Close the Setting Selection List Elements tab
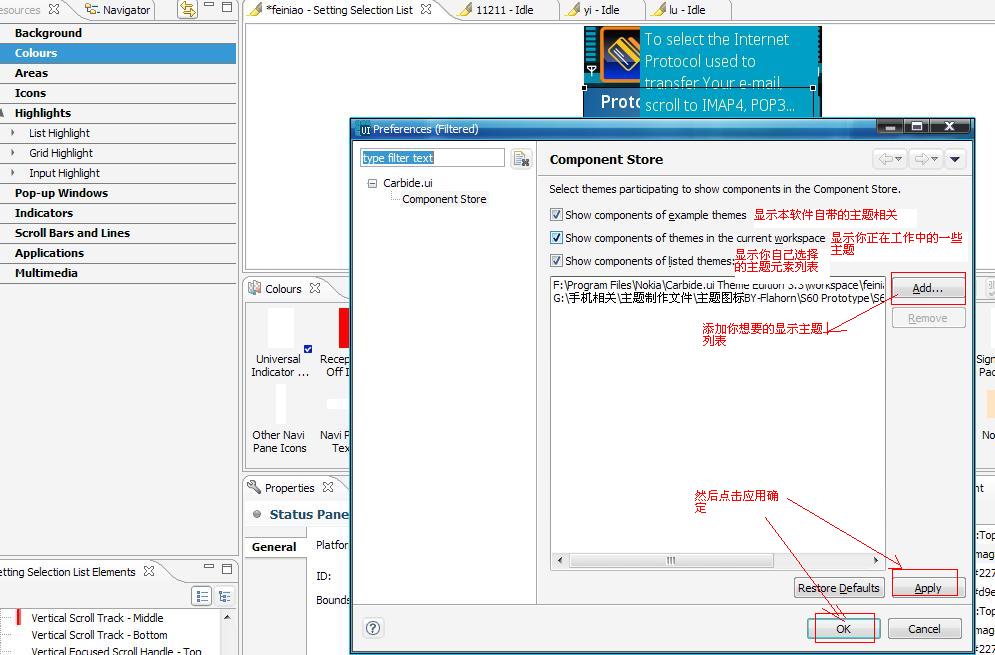The height and width of the screenshot is (655, 995). tap(148, 571)
